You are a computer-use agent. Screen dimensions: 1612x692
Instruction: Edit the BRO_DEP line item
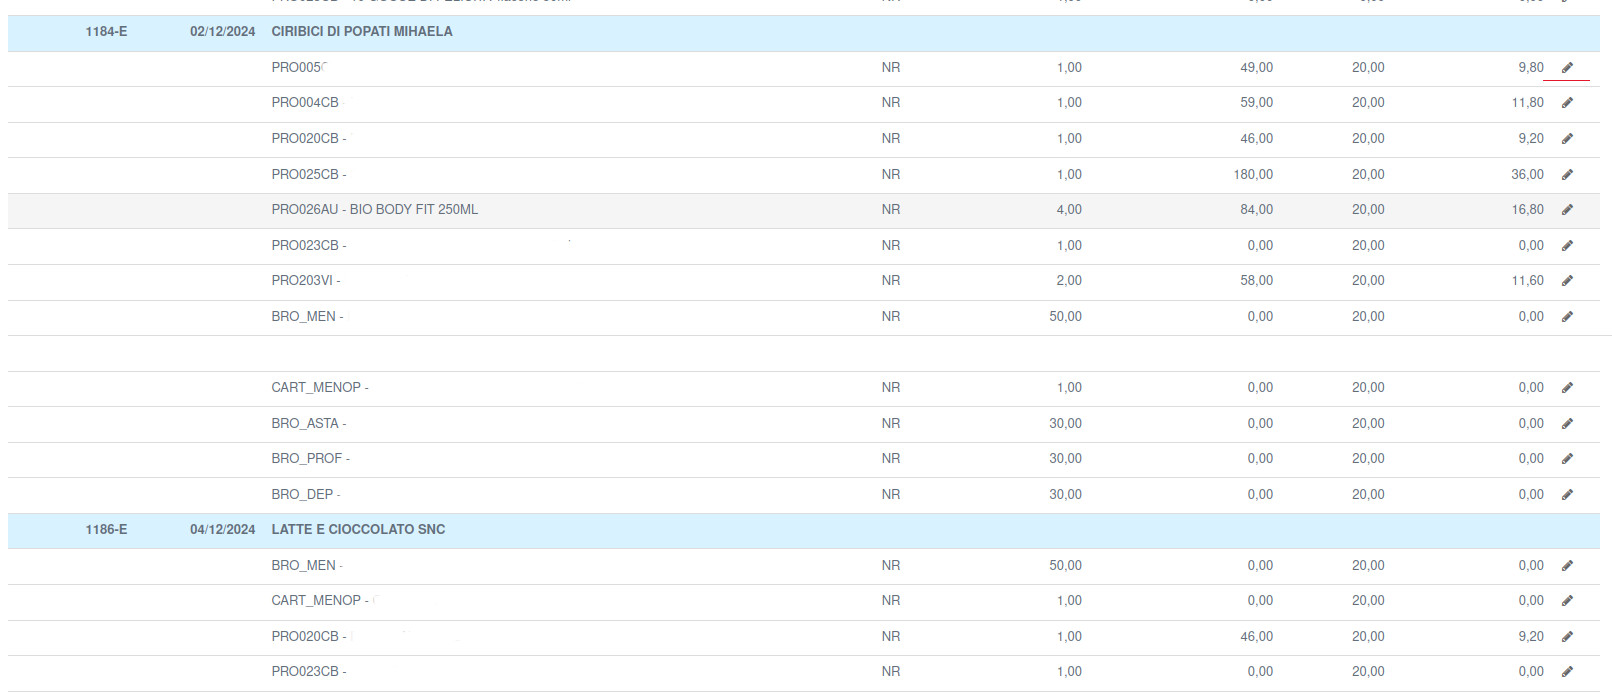point(1567,495)
